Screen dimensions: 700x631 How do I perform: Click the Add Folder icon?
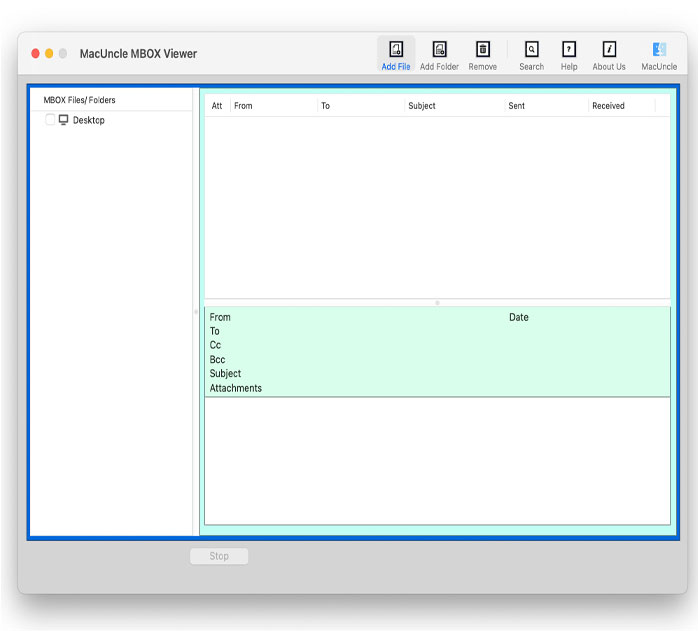(x=439, y=50)
